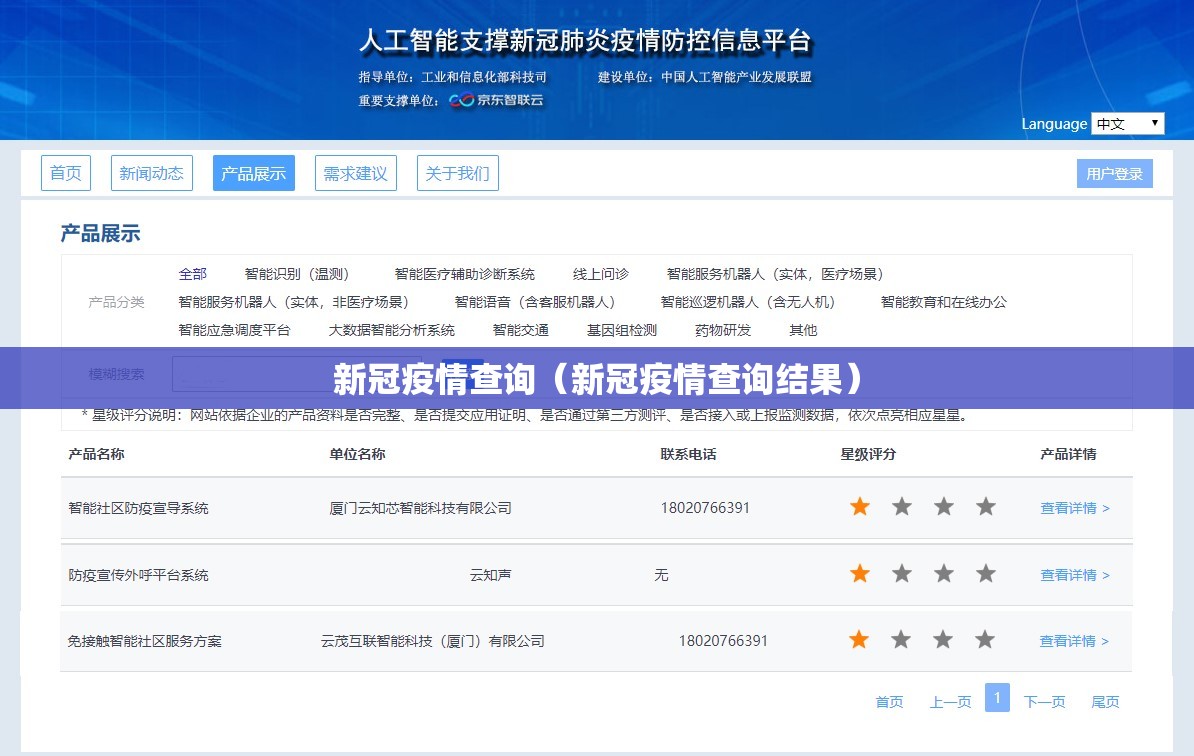Select 产品展示 navigation tab
The height and width of the screenshot is (756, 1194).
(254, 173)
